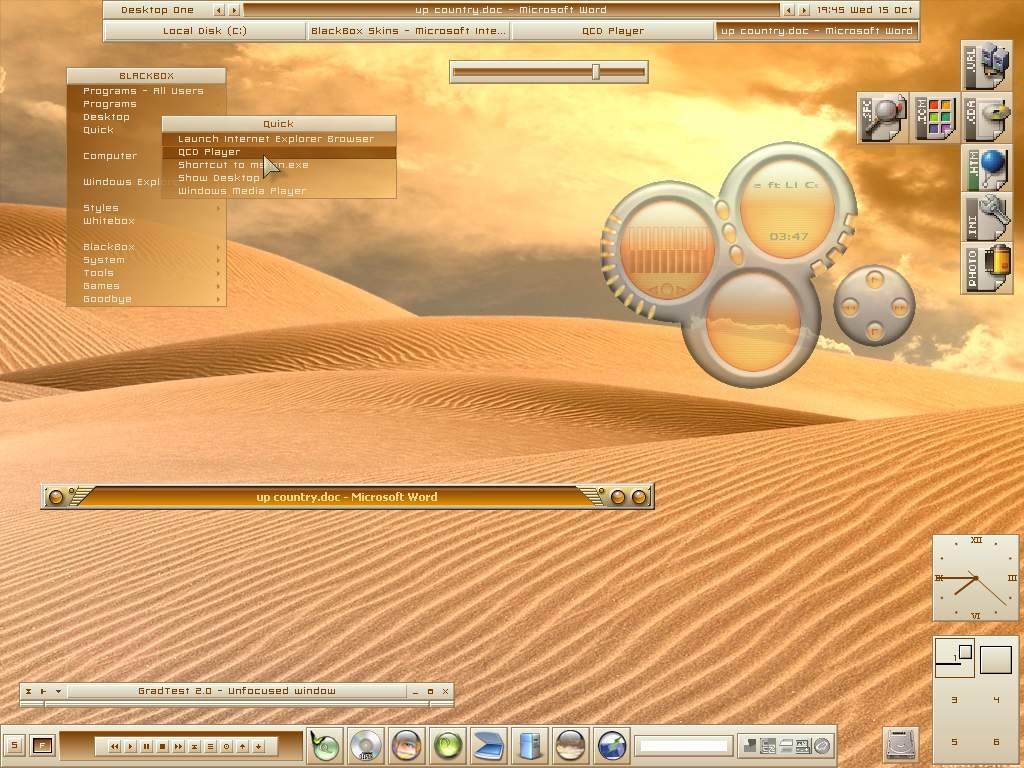
Task: Open the Desktop entry in BlackBox menu
Action: [x=146, y=117]
